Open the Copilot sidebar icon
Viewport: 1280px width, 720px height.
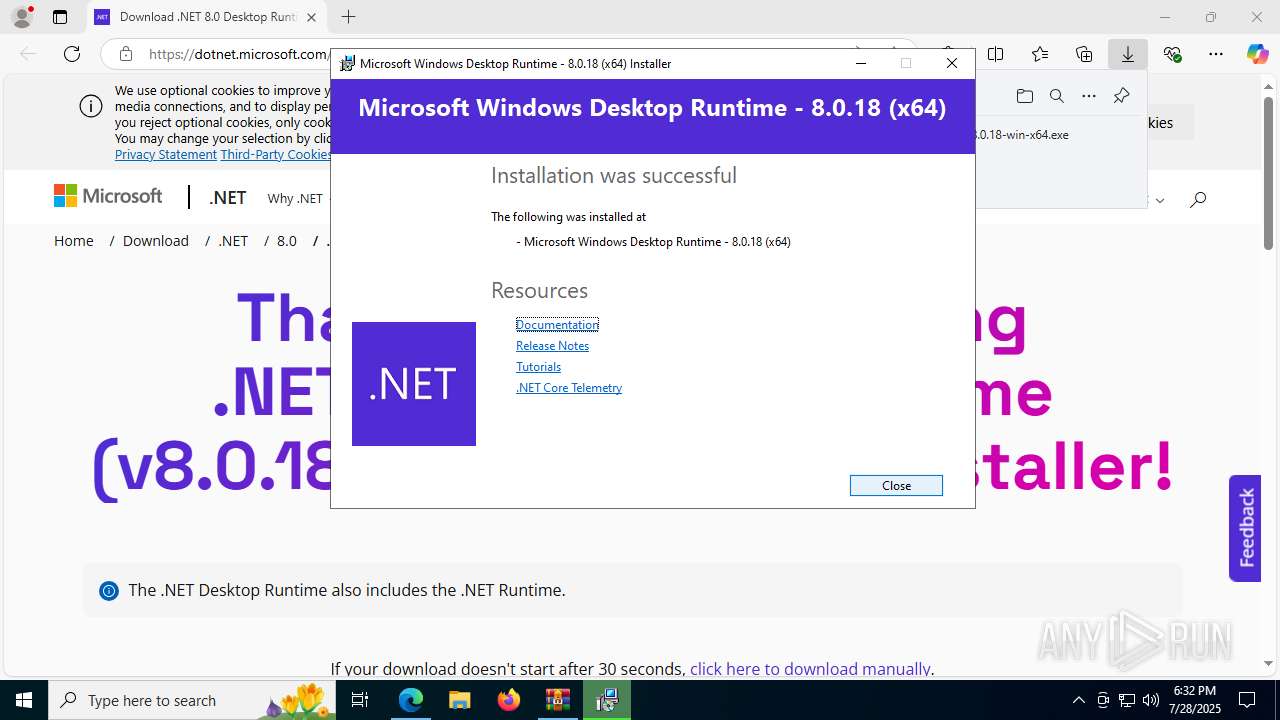(1257, 54)
